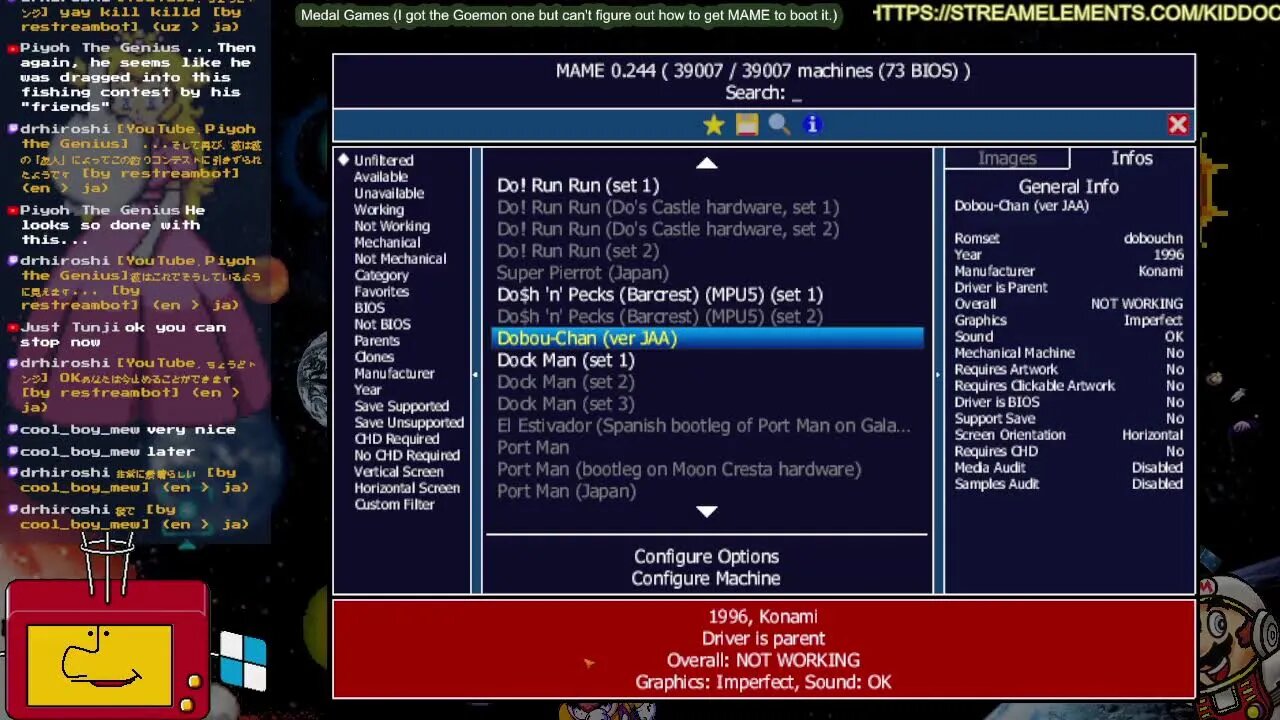The image size is (1280, 720).
Task: Choose the No CHD Required filter
Action: coord(407,455)
